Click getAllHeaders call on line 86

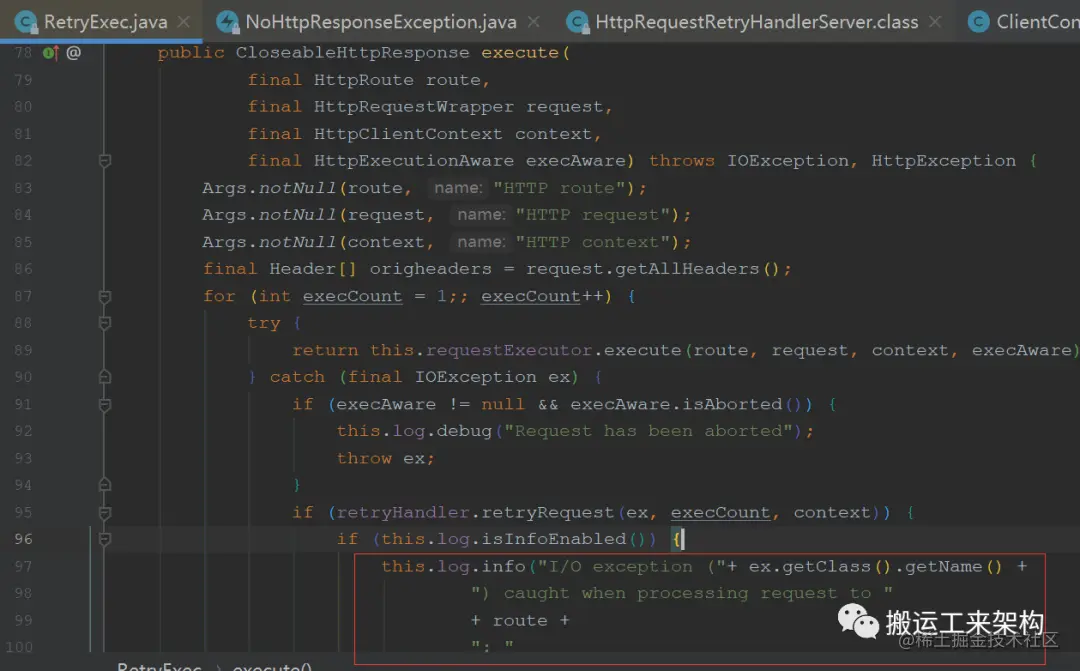coord(687,269)
